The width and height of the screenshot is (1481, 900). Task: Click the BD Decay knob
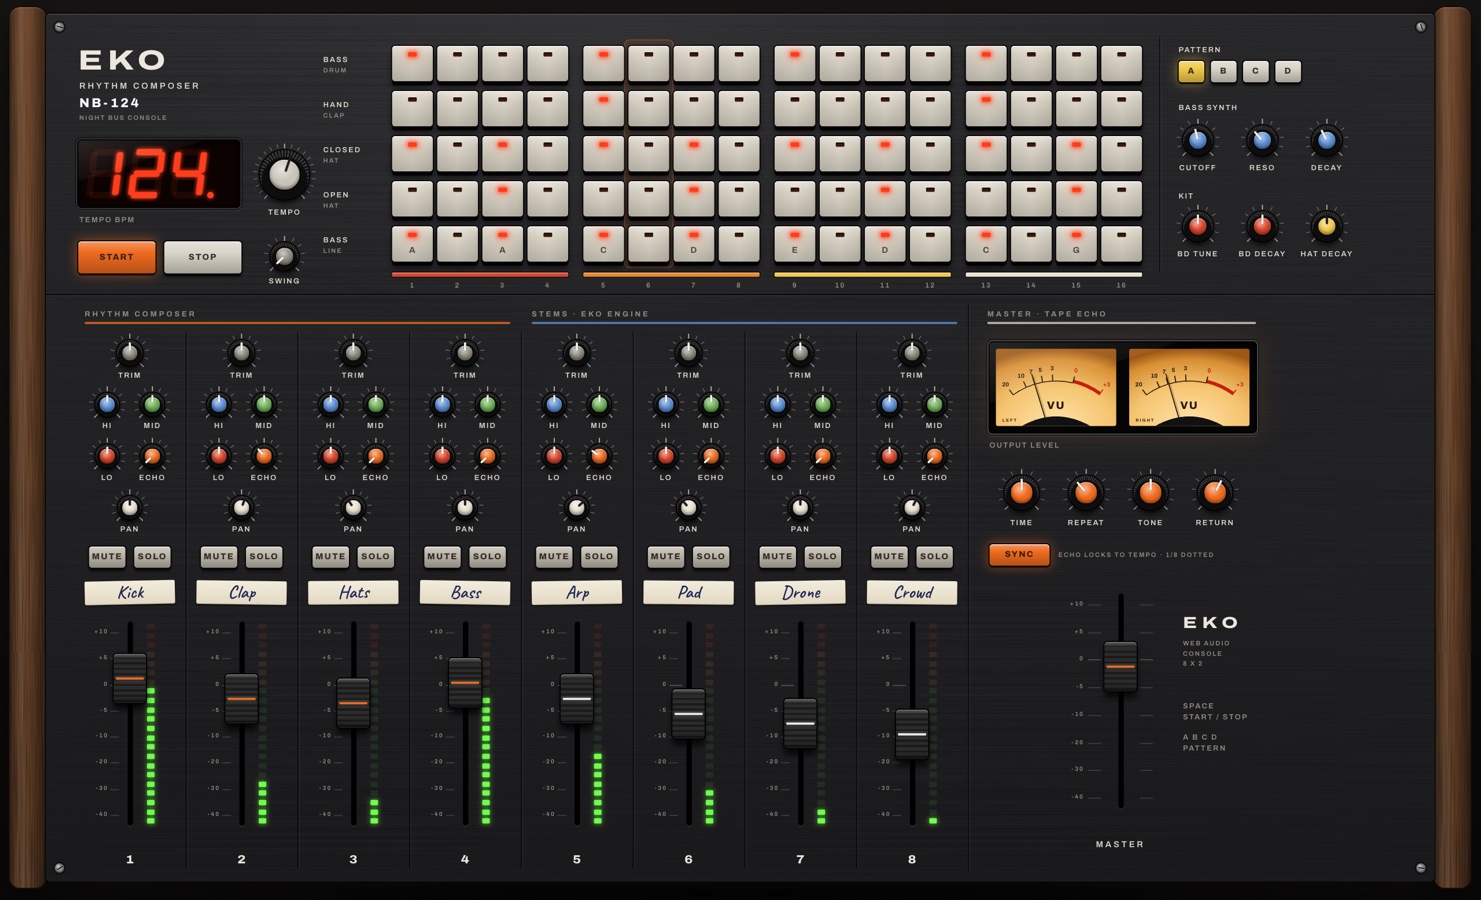coord(1262,227)
